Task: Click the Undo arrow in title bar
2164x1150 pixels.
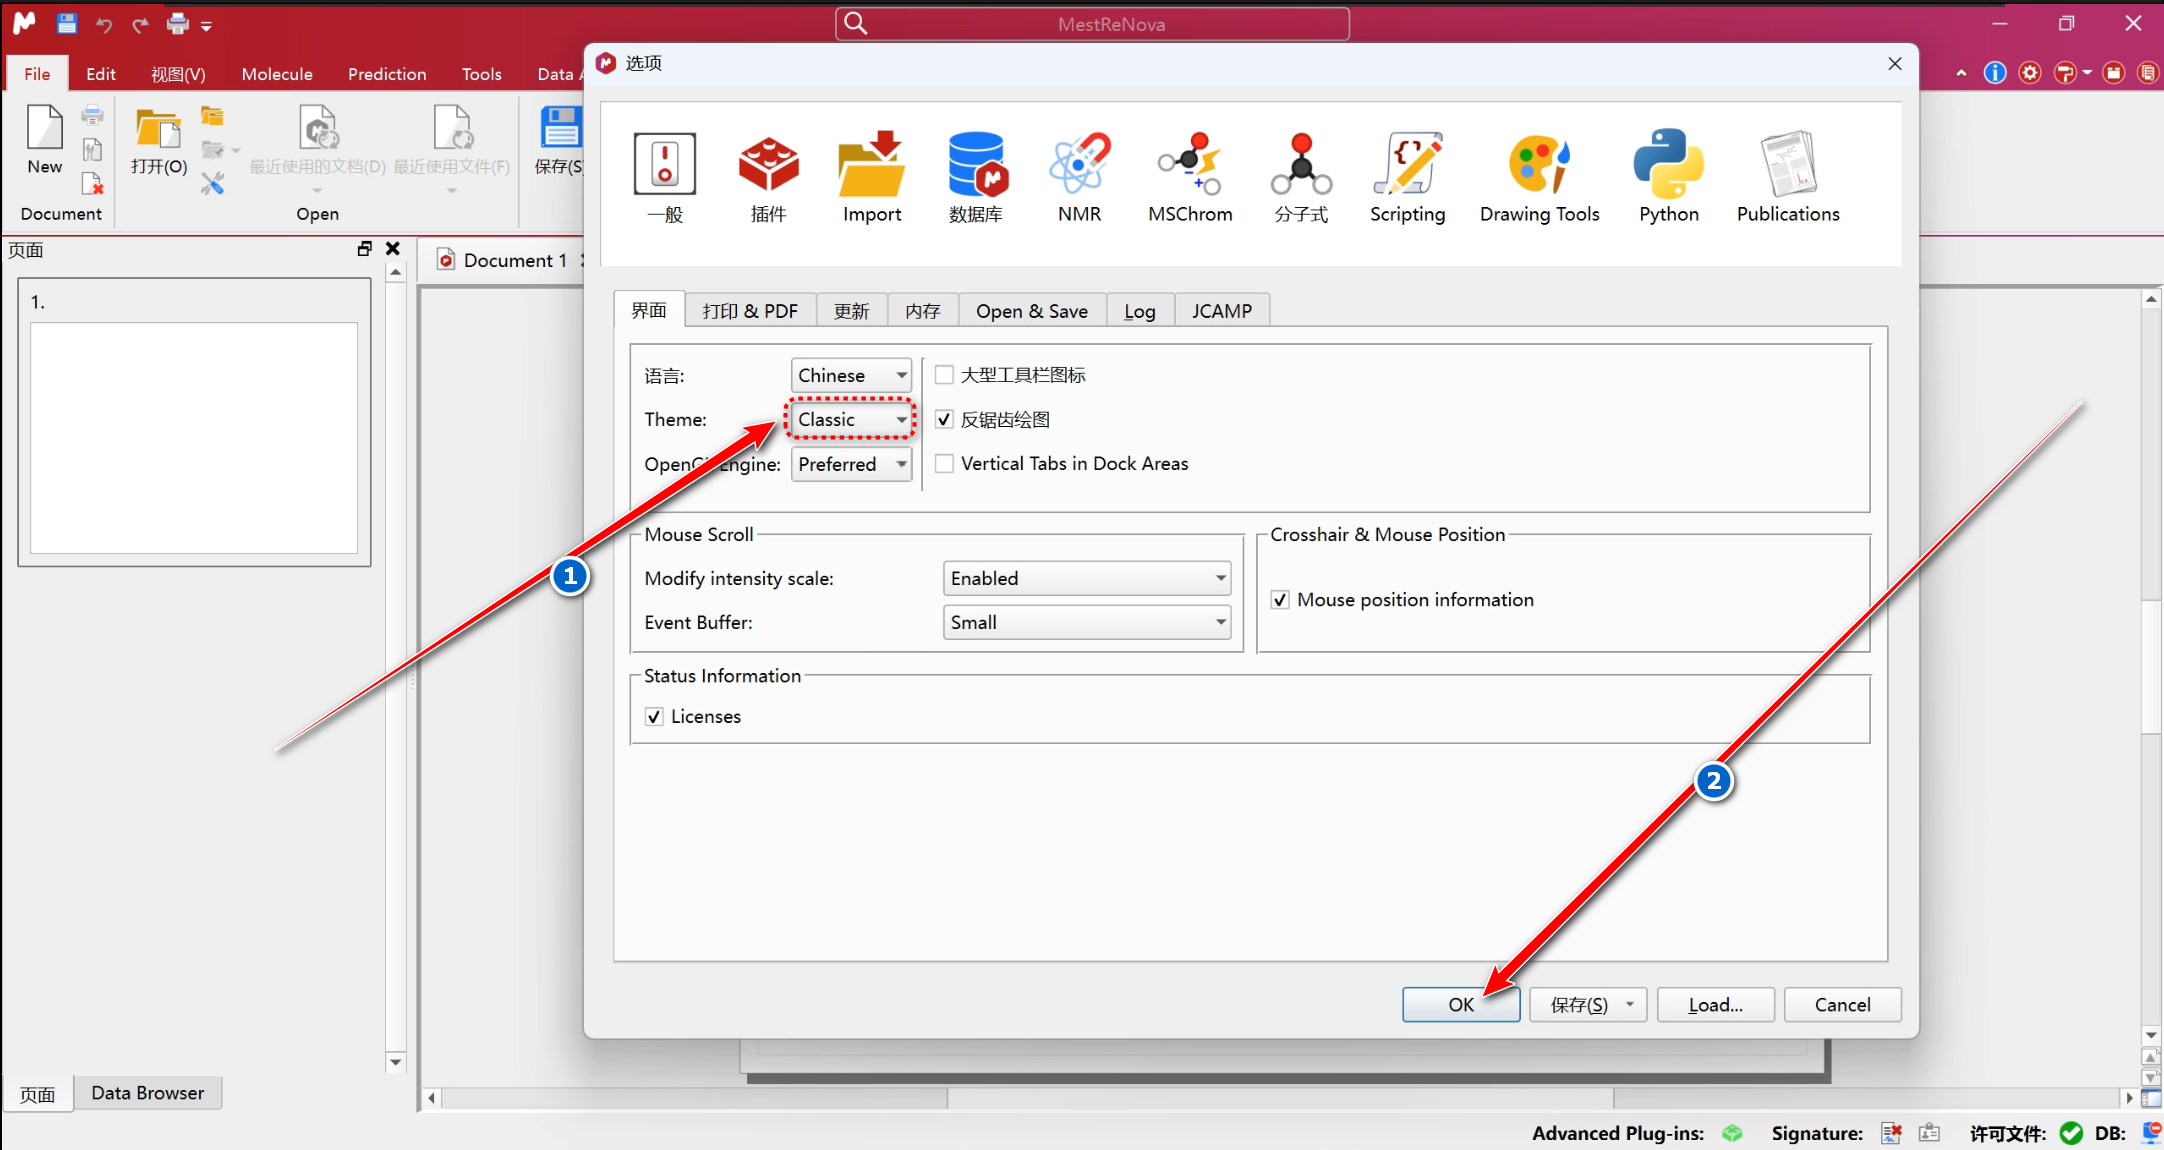Action: click(x=104, y=24)
